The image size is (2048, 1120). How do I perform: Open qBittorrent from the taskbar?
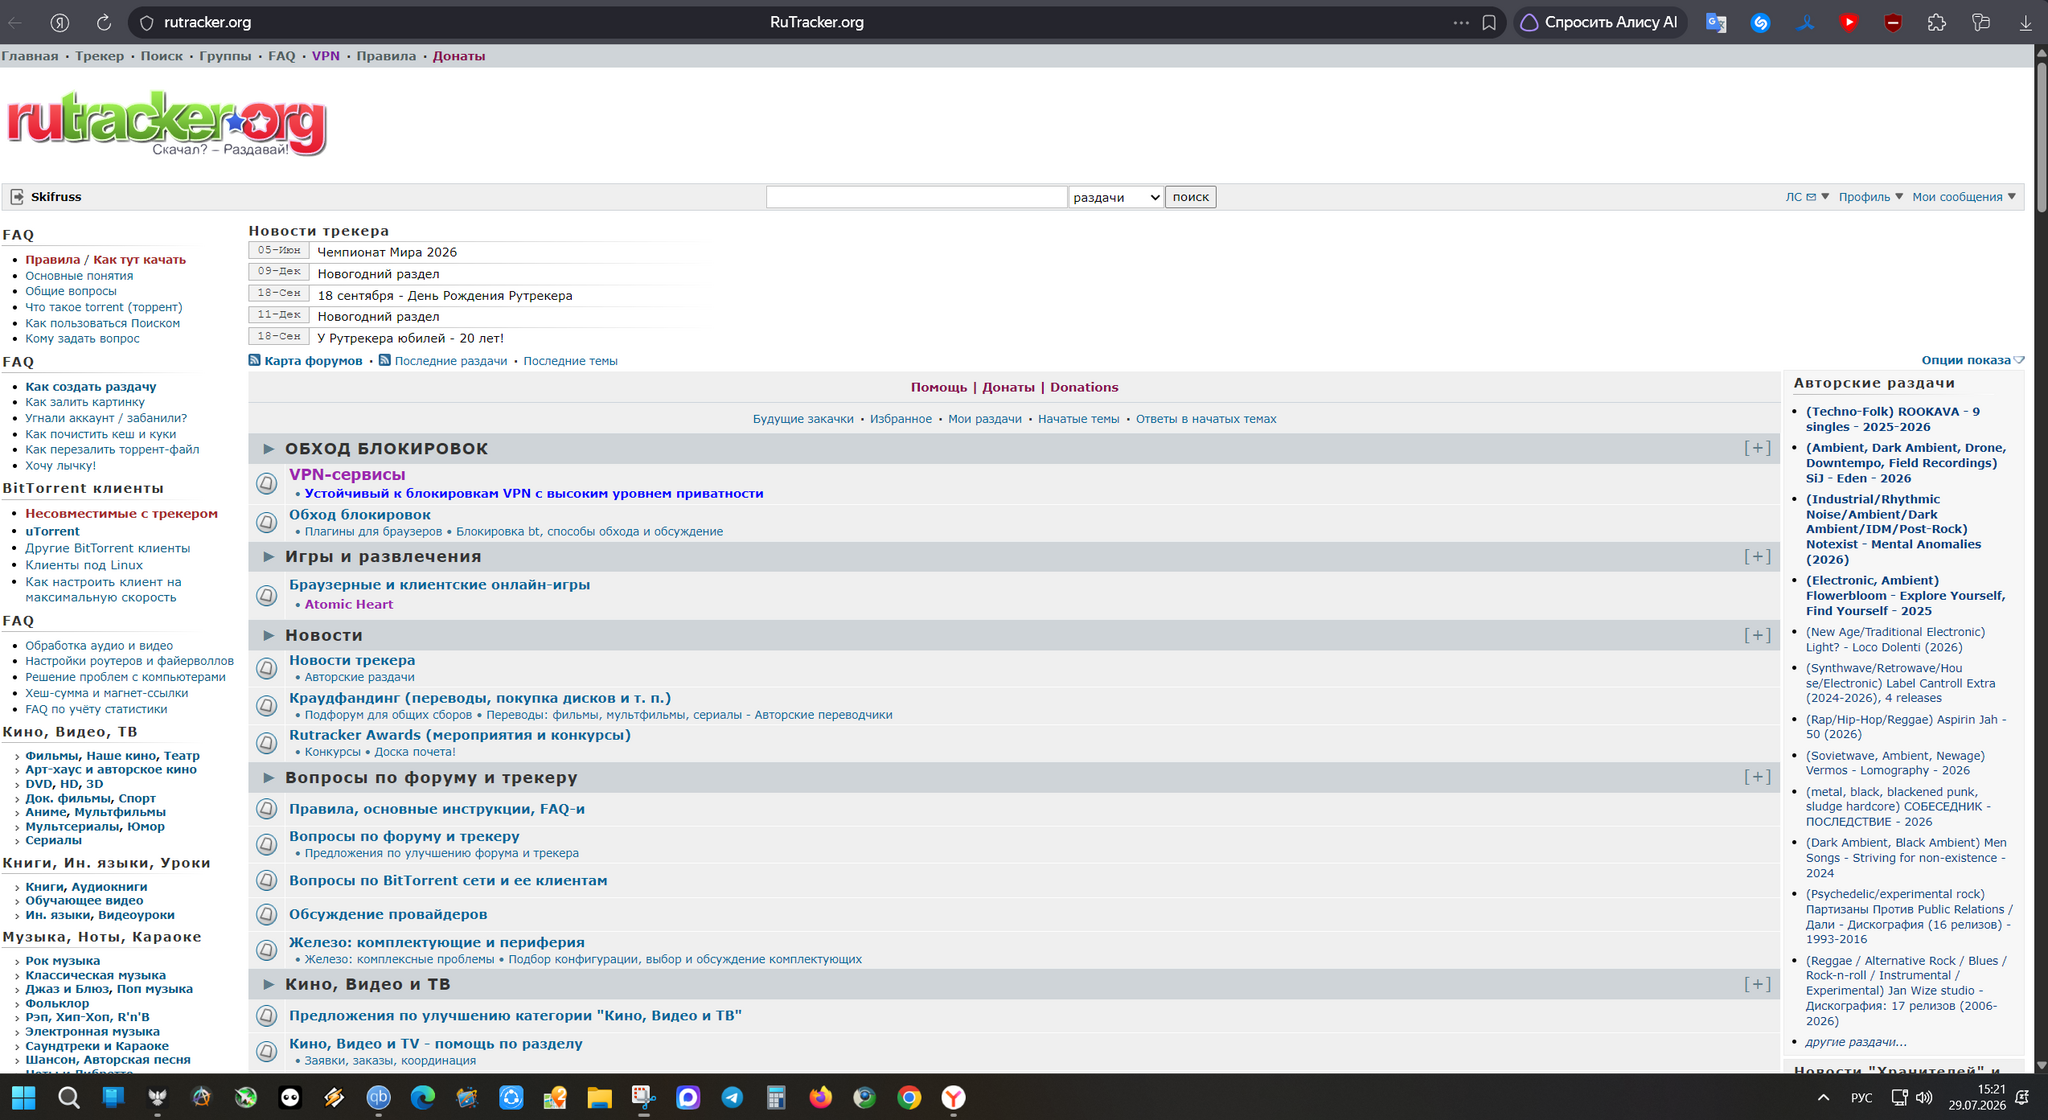pyautogui.click(x=378, y=1097)
